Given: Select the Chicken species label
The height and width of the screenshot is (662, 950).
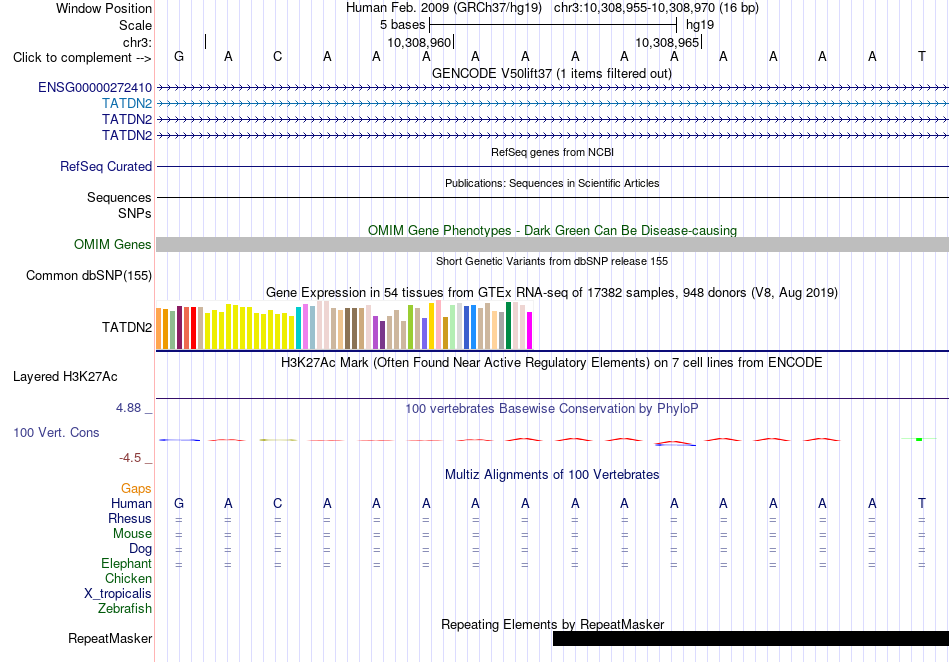Looking at the screenshot, I should [128, 579].
